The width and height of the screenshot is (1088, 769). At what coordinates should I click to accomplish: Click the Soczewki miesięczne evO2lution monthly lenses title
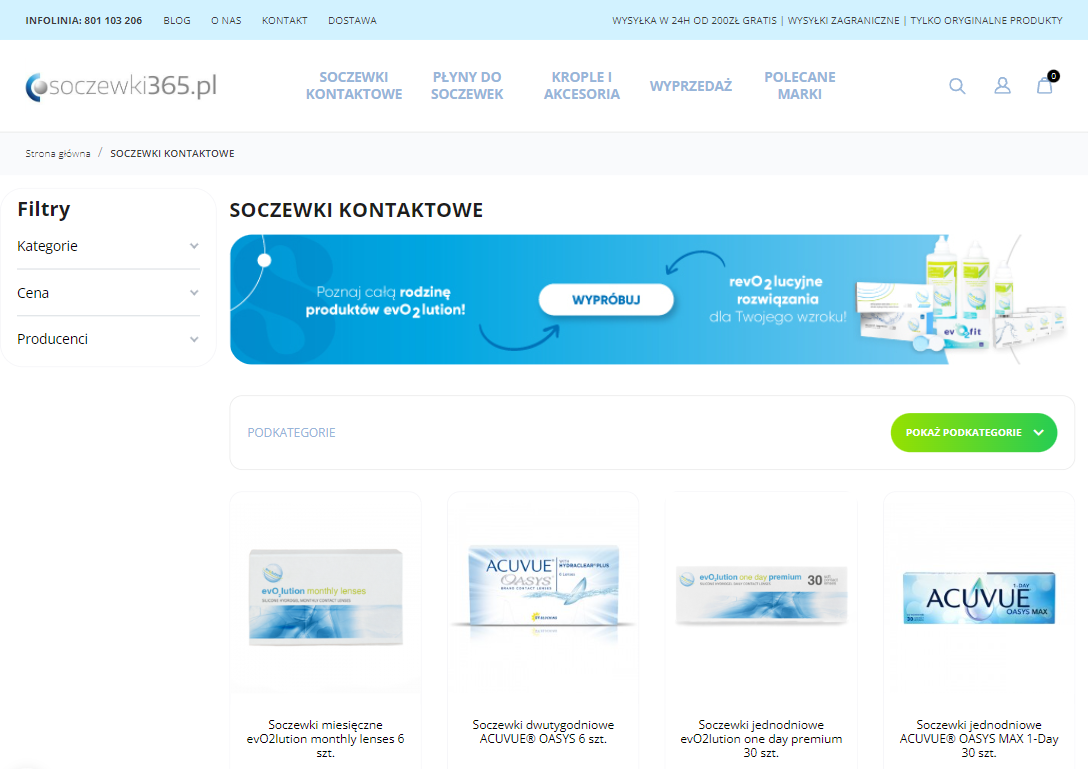(325, 738)
